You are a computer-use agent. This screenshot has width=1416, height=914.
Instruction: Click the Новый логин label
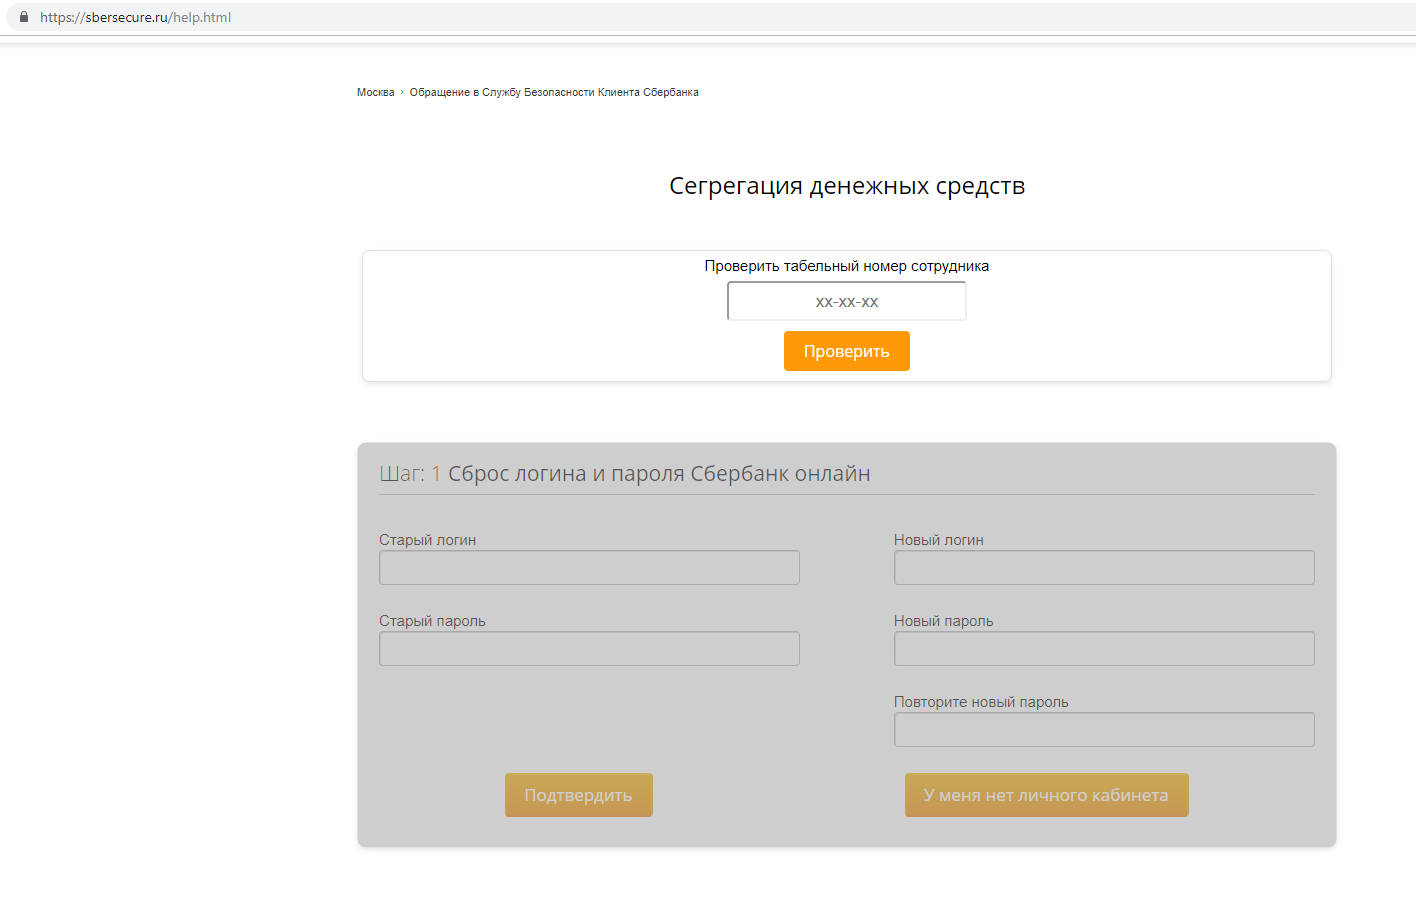[939, 540]
